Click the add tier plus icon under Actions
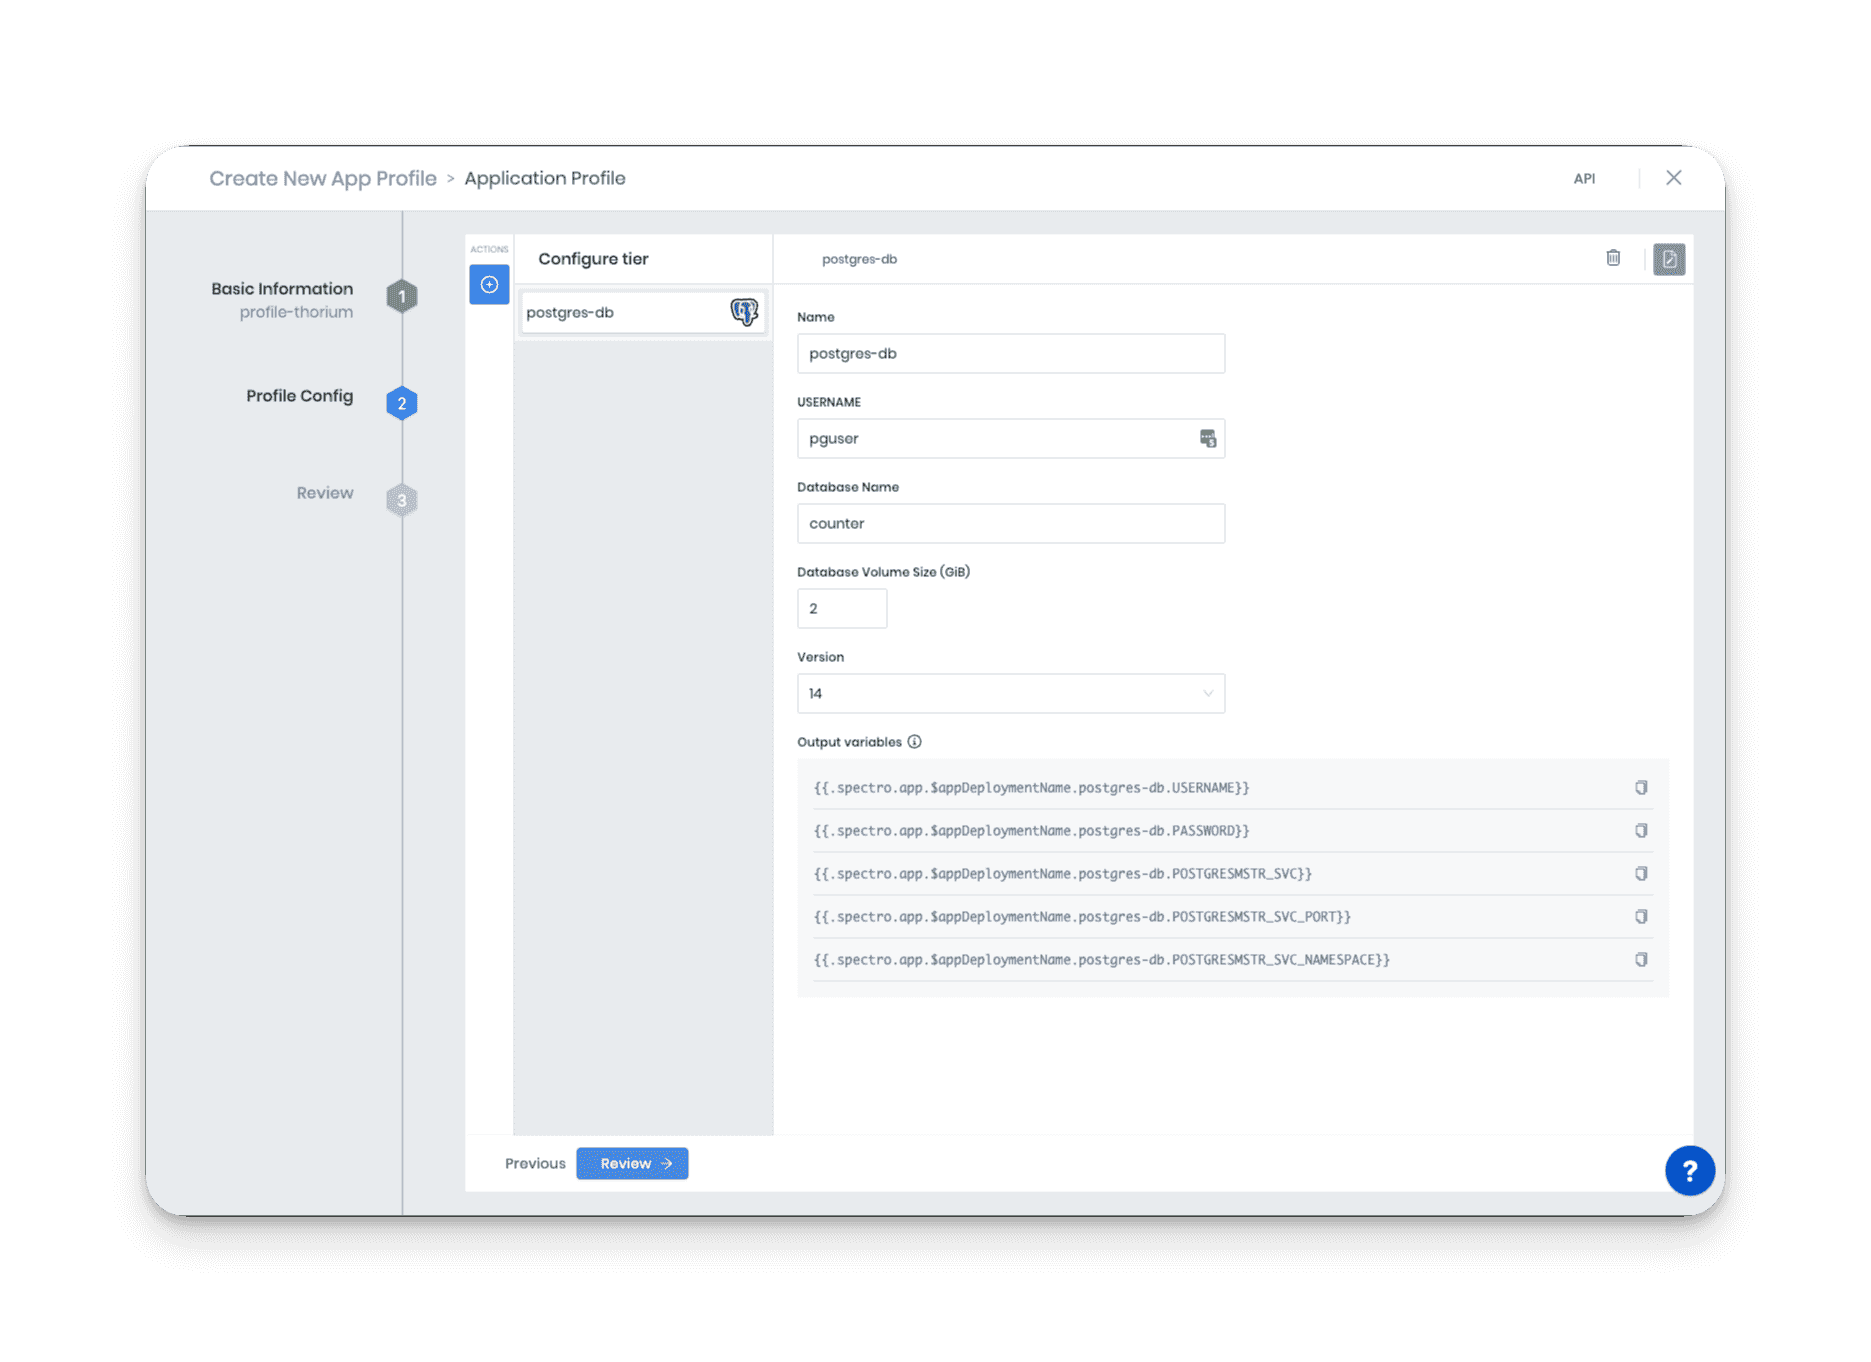 point(489,284)
